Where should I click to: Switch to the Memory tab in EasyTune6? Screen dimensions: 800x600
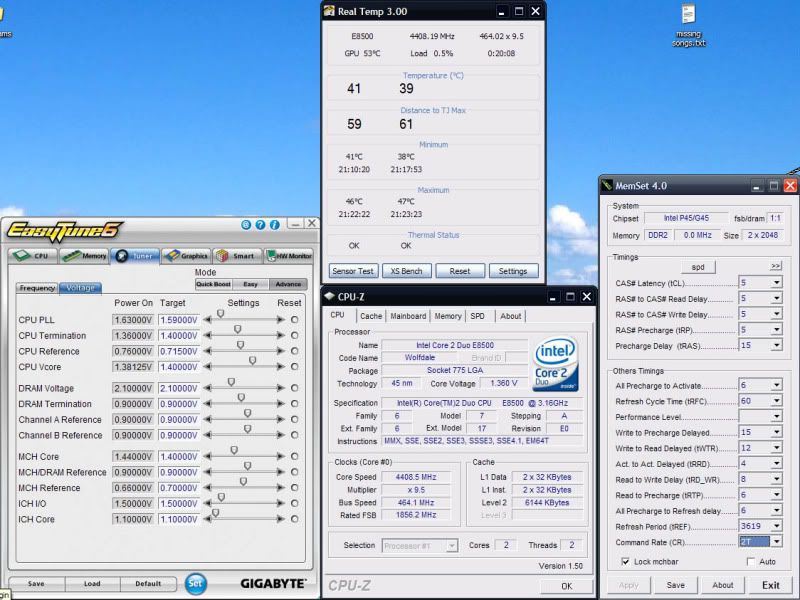coord(85,256)
